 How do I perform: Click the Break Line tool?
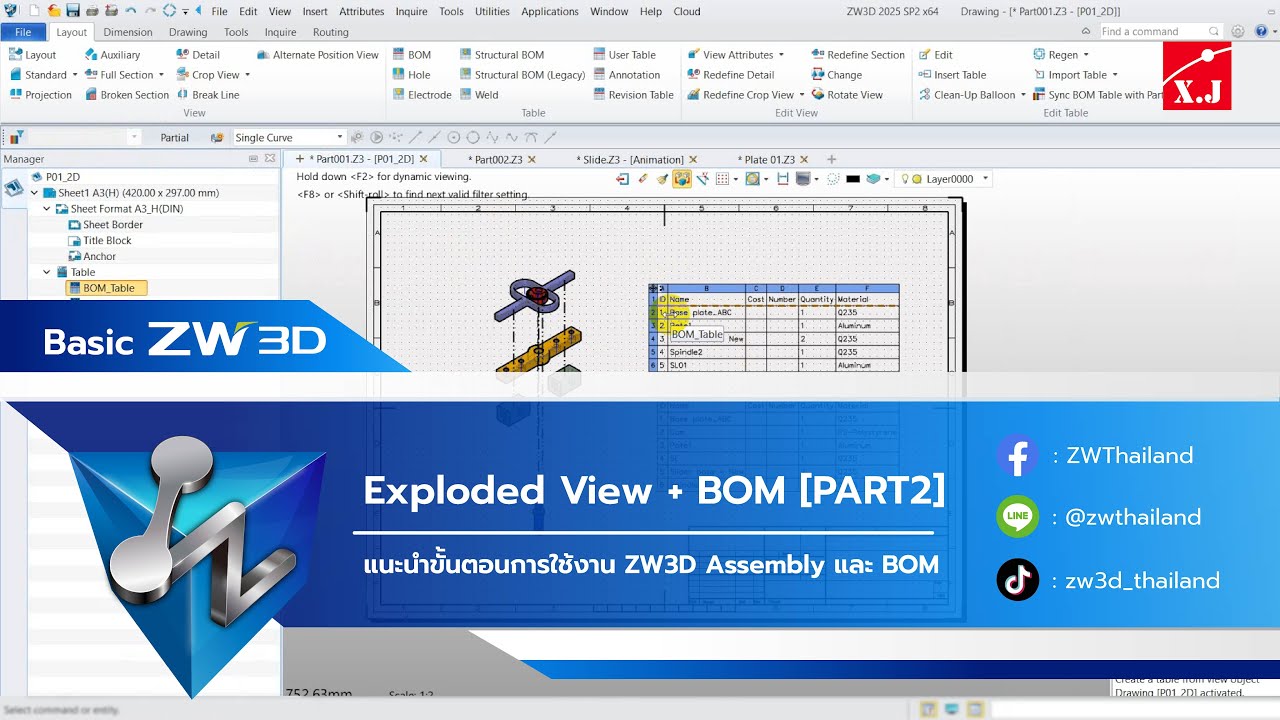pyautogui.click(x=208, y=95)
